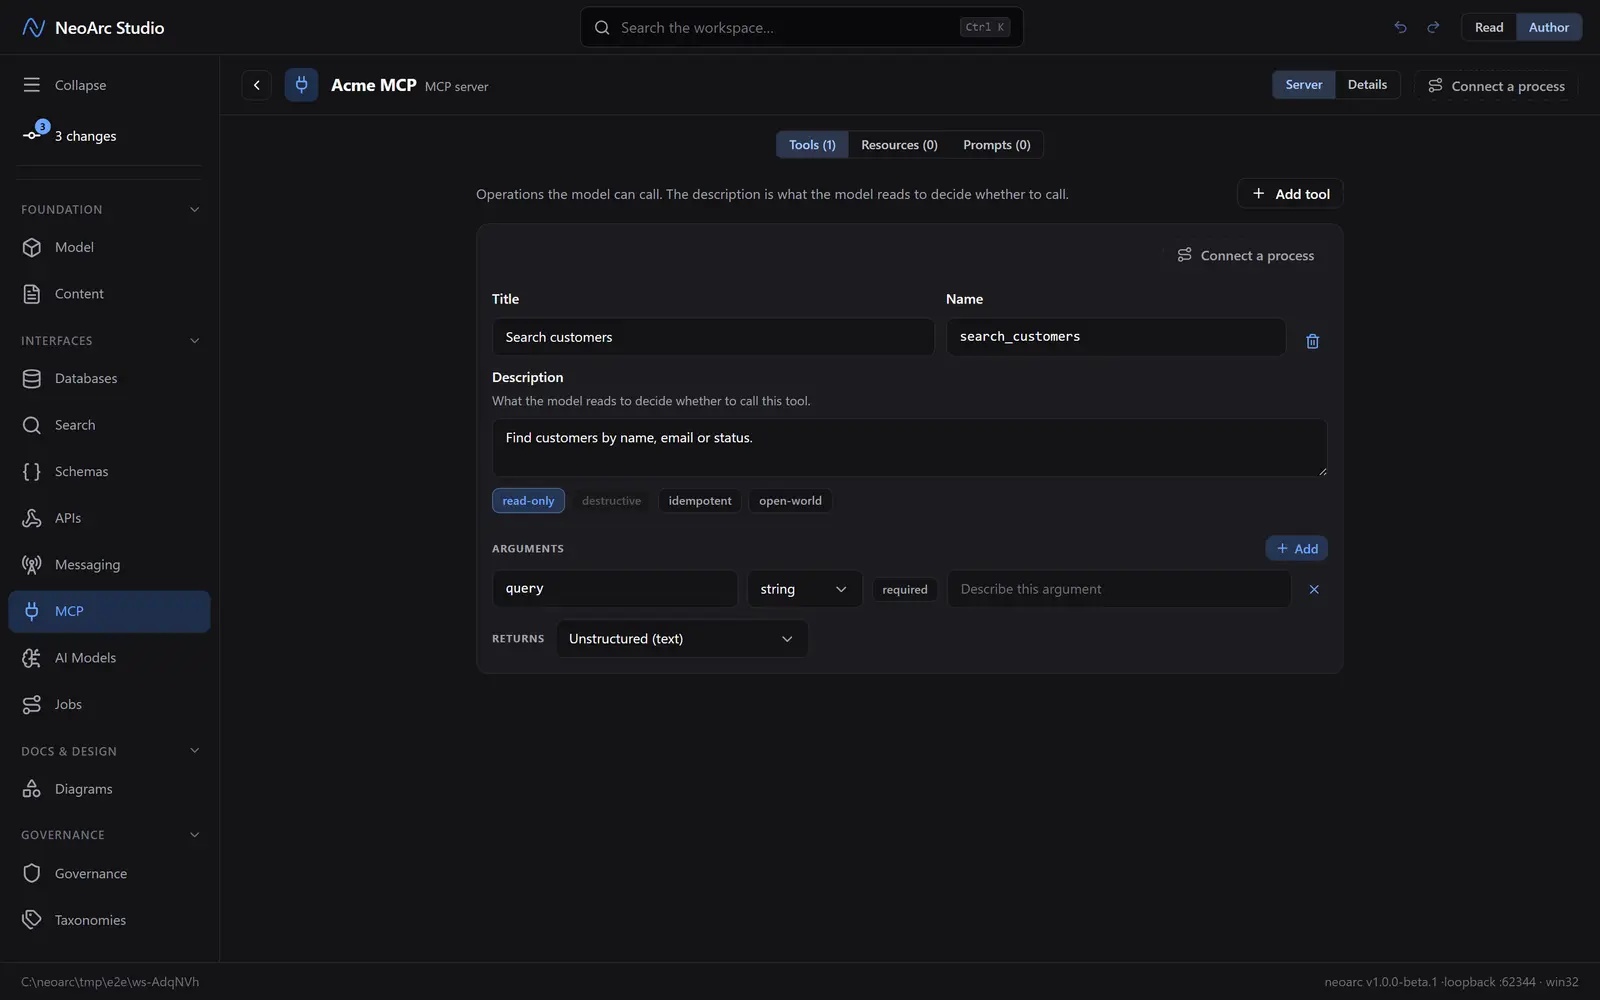Open the Databases section in sidebar
The image size is (1600, 1000).
pyautogui.click(x=109, y=378)
